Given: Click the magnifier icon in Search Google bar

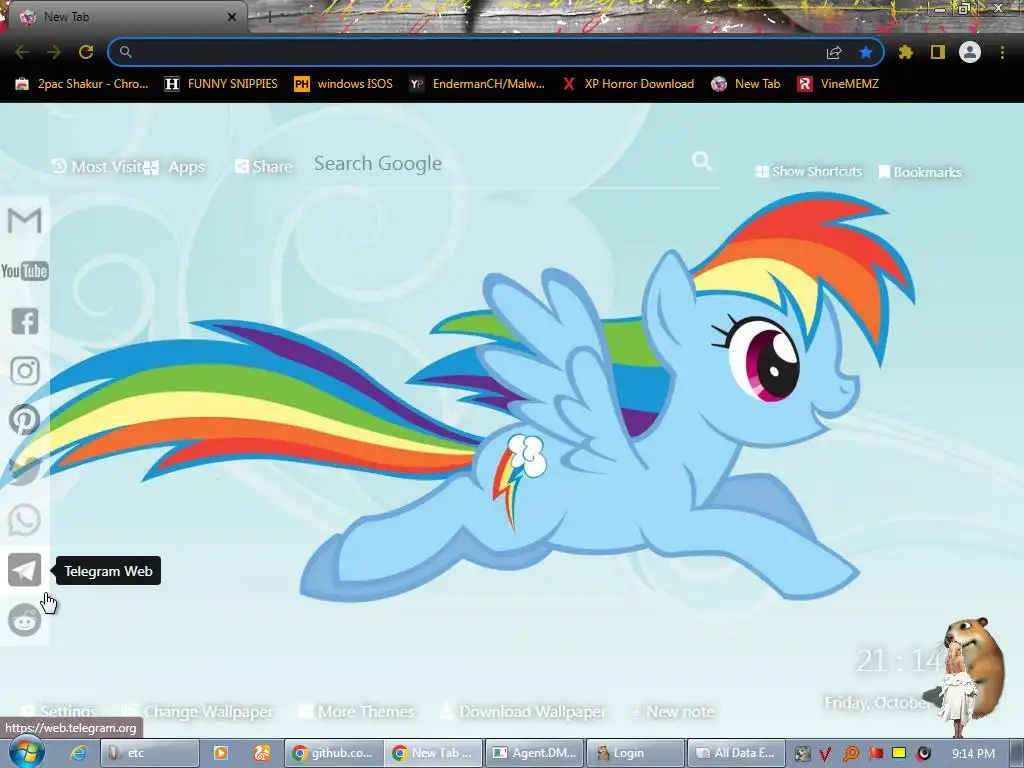Looking at the screenshot, I should (702, 161).
